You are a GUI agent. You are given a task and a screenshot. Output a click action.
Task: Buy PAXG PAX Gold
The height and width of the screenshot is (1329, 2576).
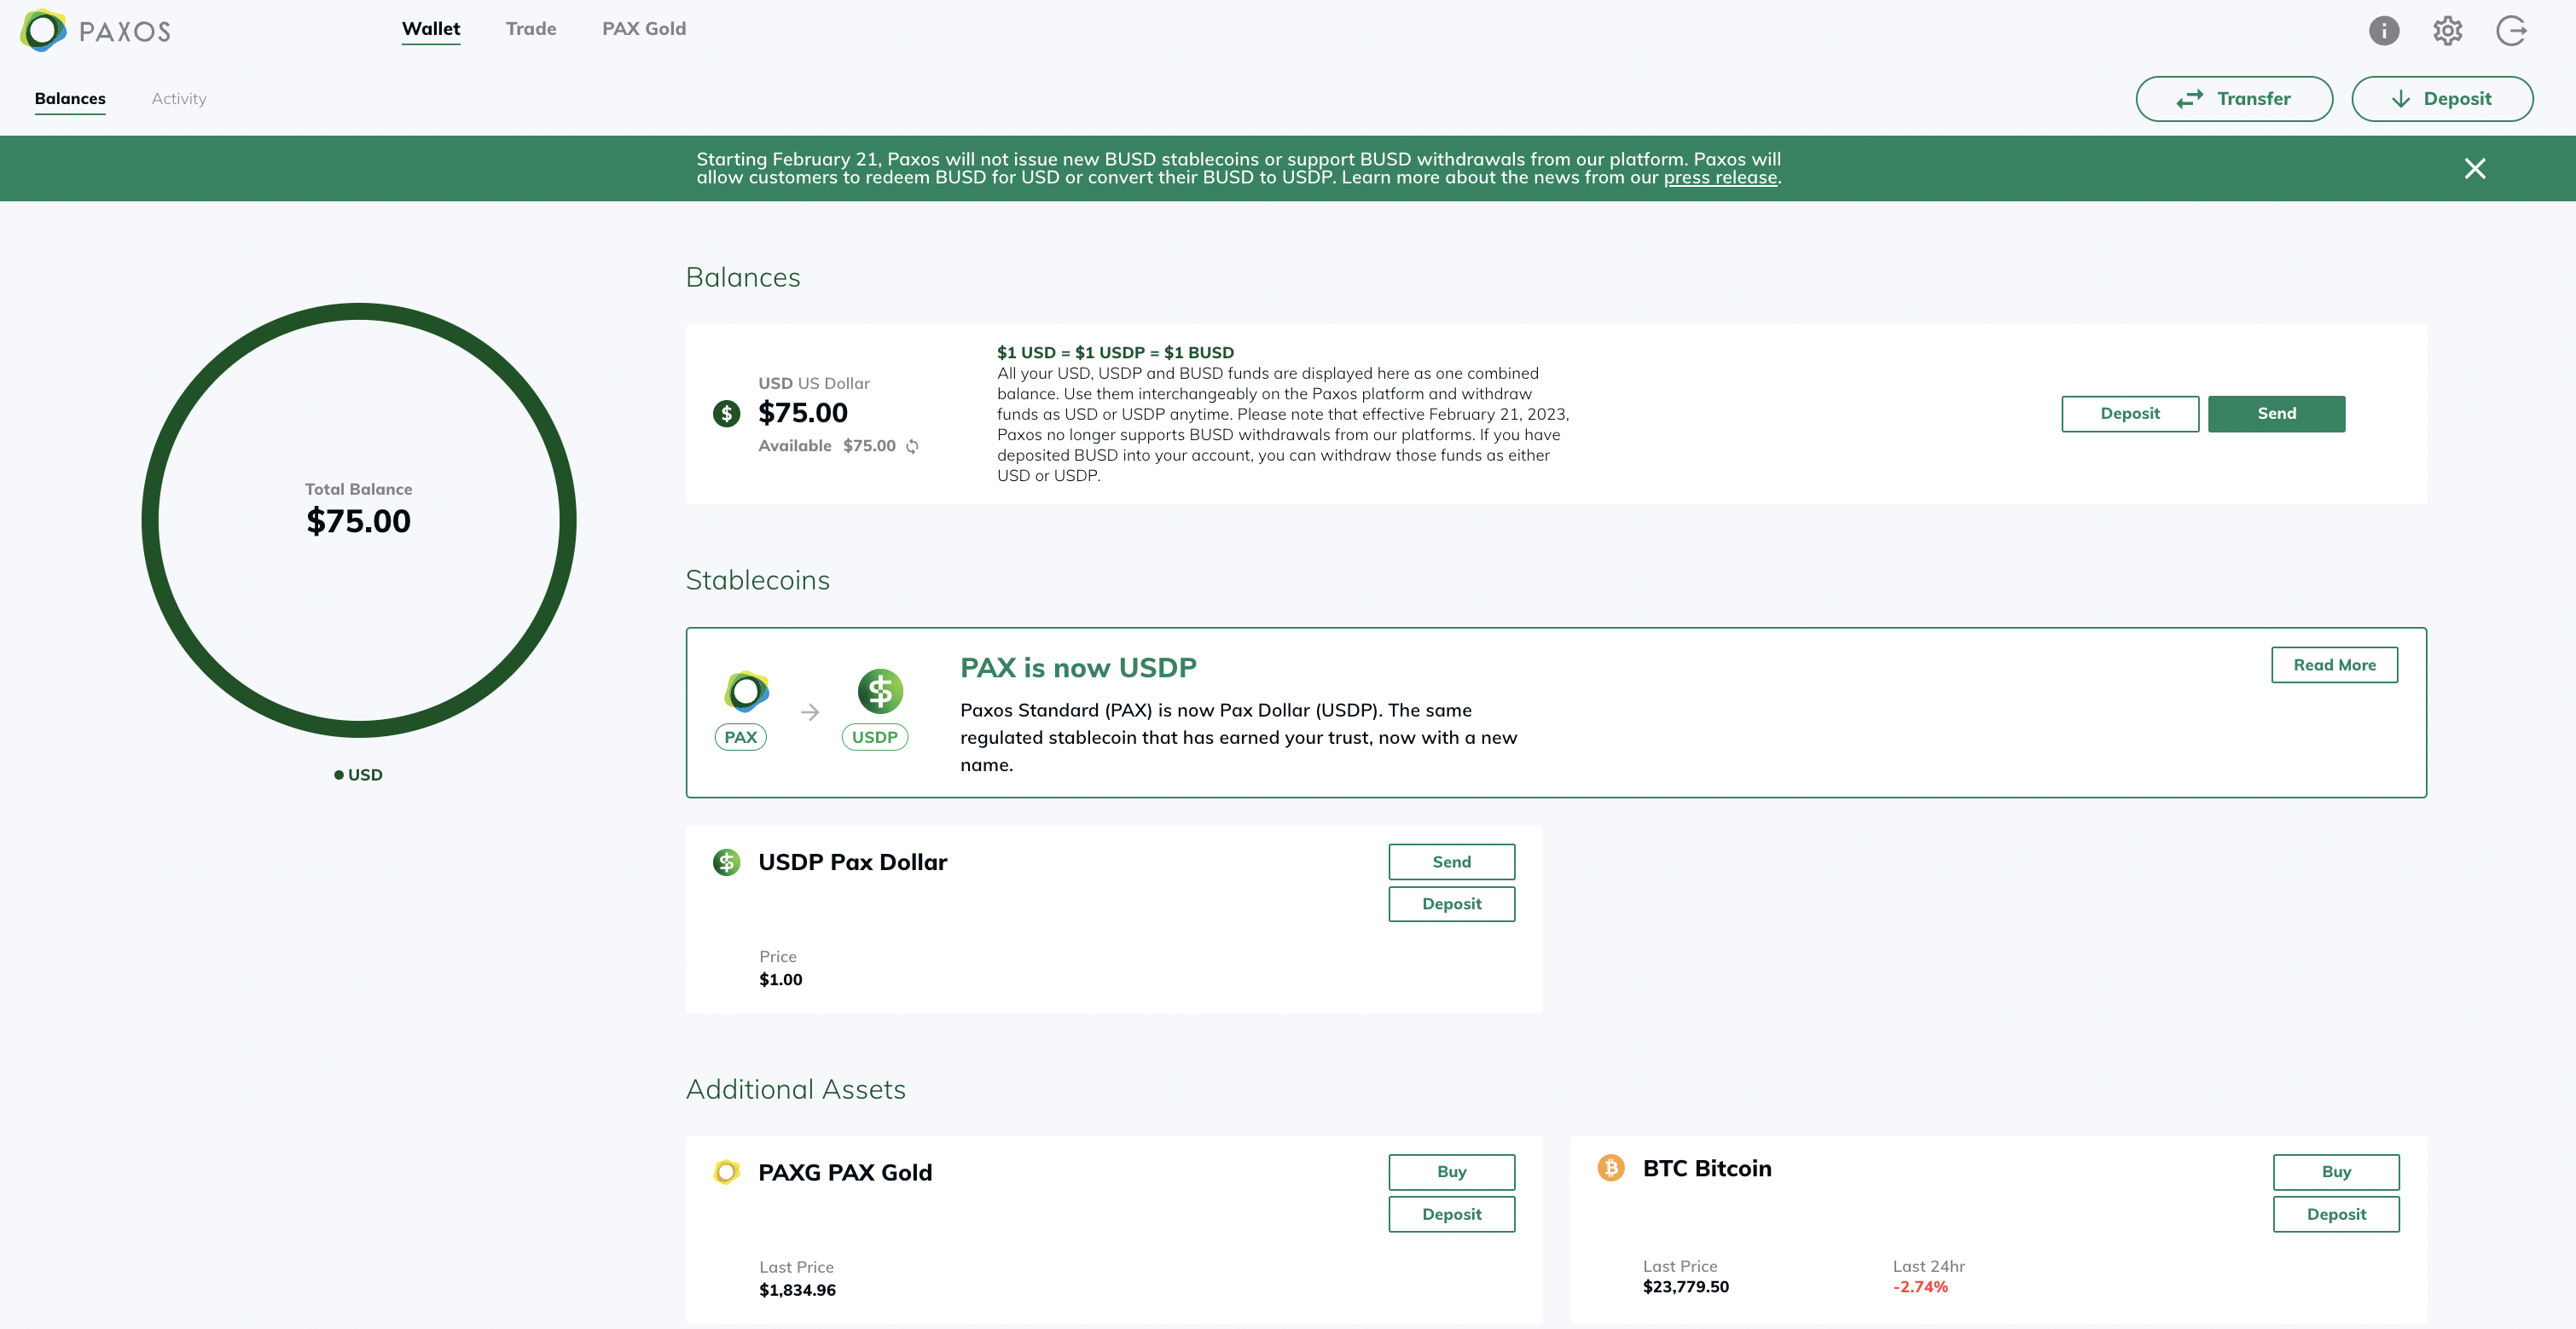[x=1451, y=1172]
